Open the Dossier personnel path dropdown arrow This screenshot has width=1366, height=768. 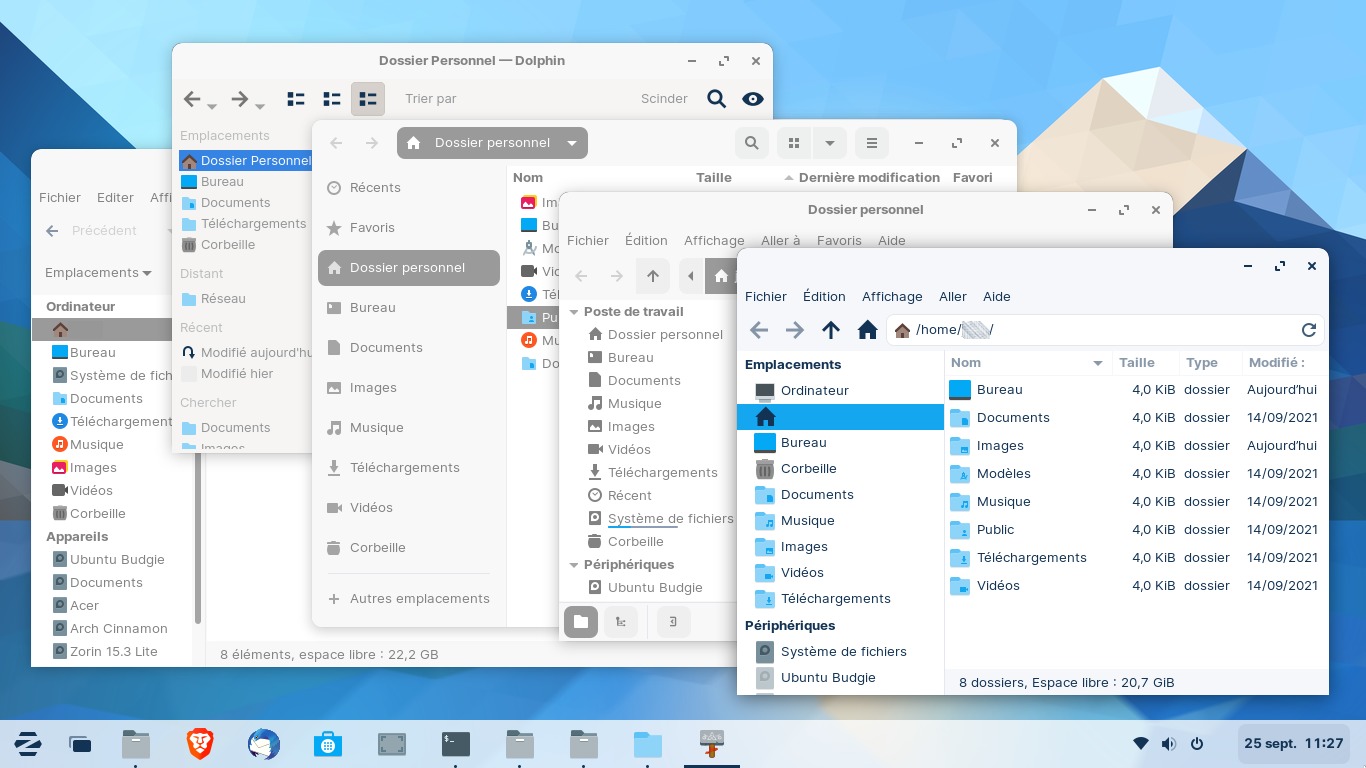[x=572, y=143]
